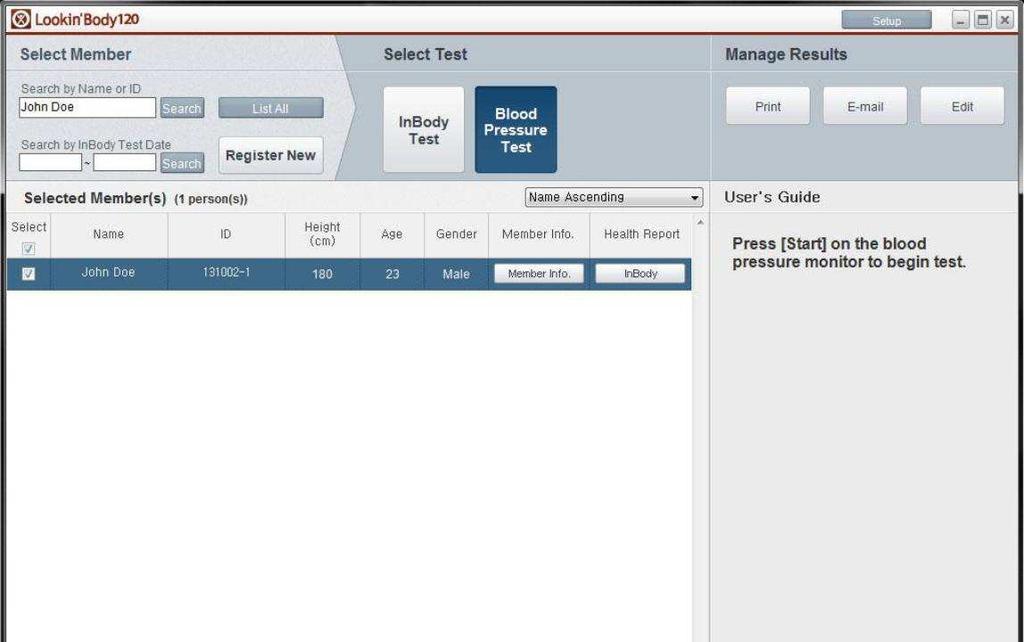
Task: Open the Name Ascending sort dropdown
Action: pos(614,197)
